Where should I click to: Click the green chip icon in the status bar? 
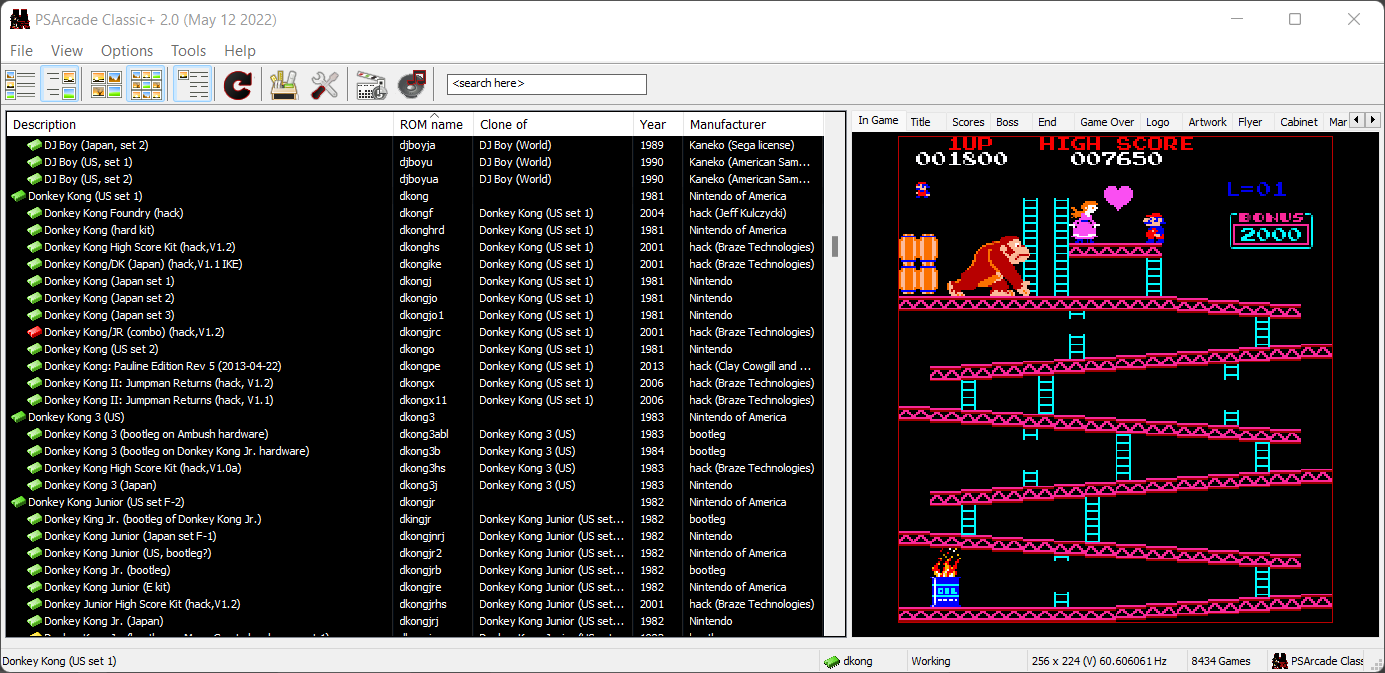830,661
